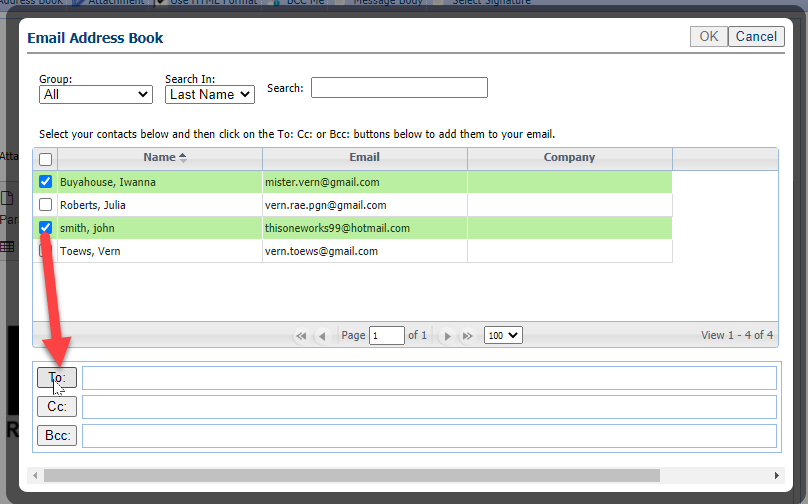Viewport: 808px width, 504px height.
Task: Click the Roberts, Julia name cell
Action: (x=160, y=205)
